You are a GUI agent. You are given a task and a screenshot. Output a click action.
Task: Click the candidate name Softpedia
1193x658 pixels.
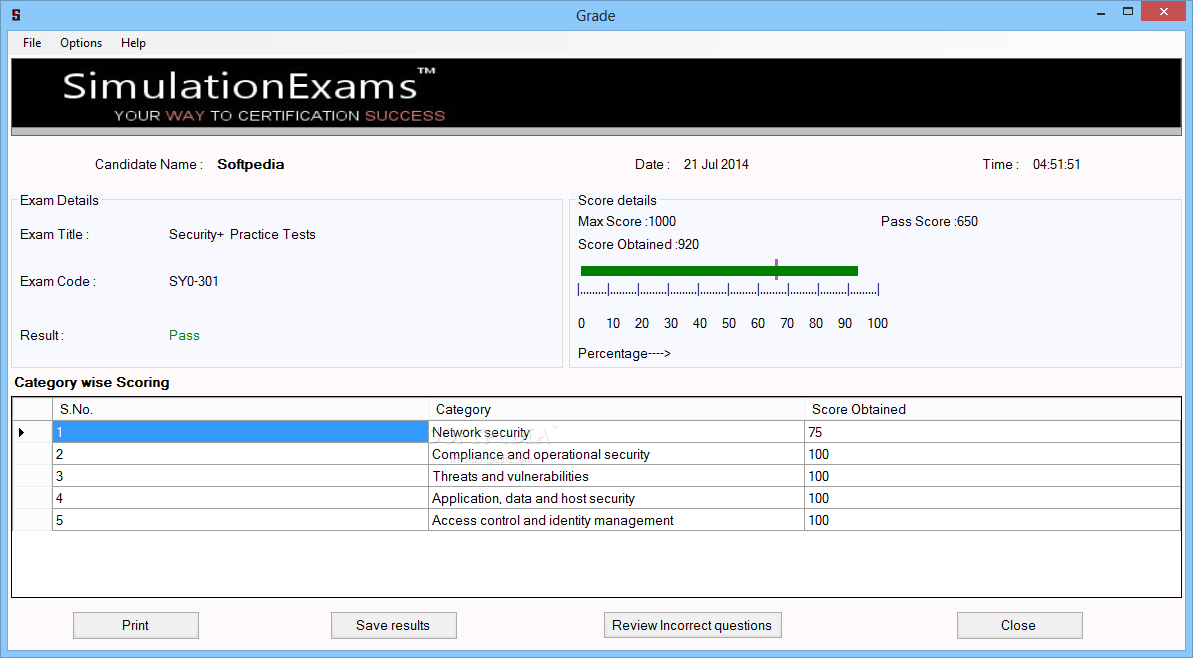(x=250, y=164)
